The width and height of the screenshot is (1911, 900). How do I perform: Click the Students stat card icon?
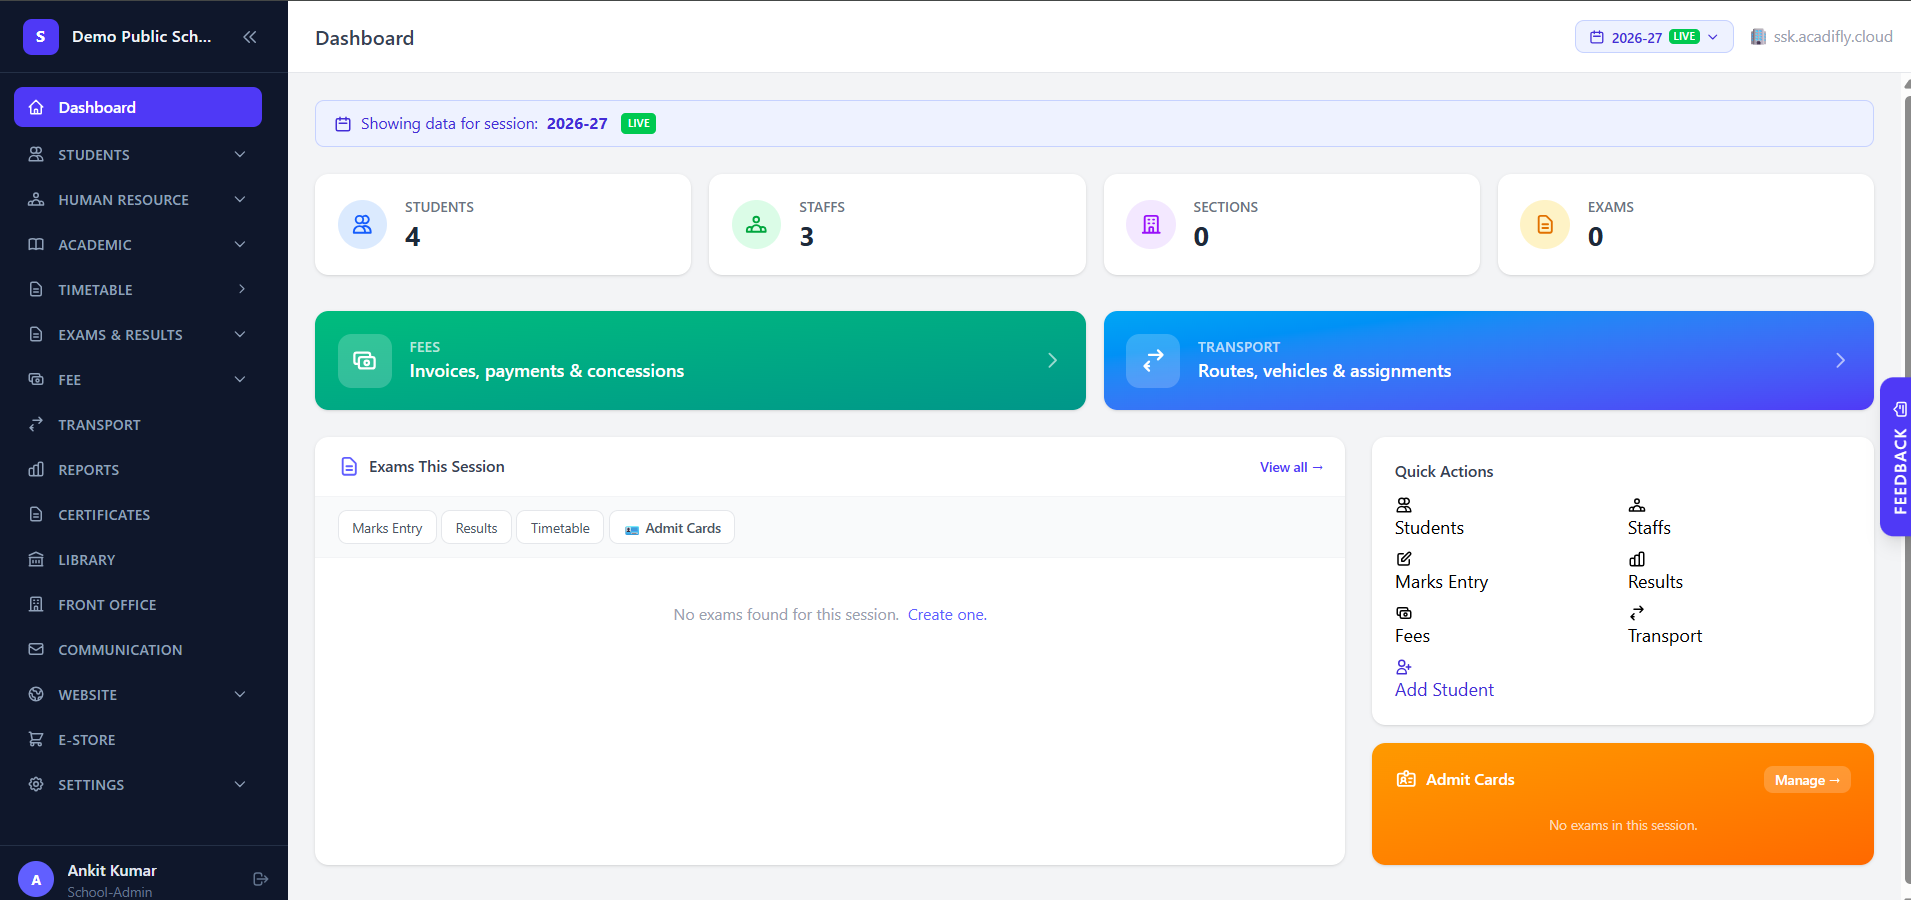(x=362, y=225)
